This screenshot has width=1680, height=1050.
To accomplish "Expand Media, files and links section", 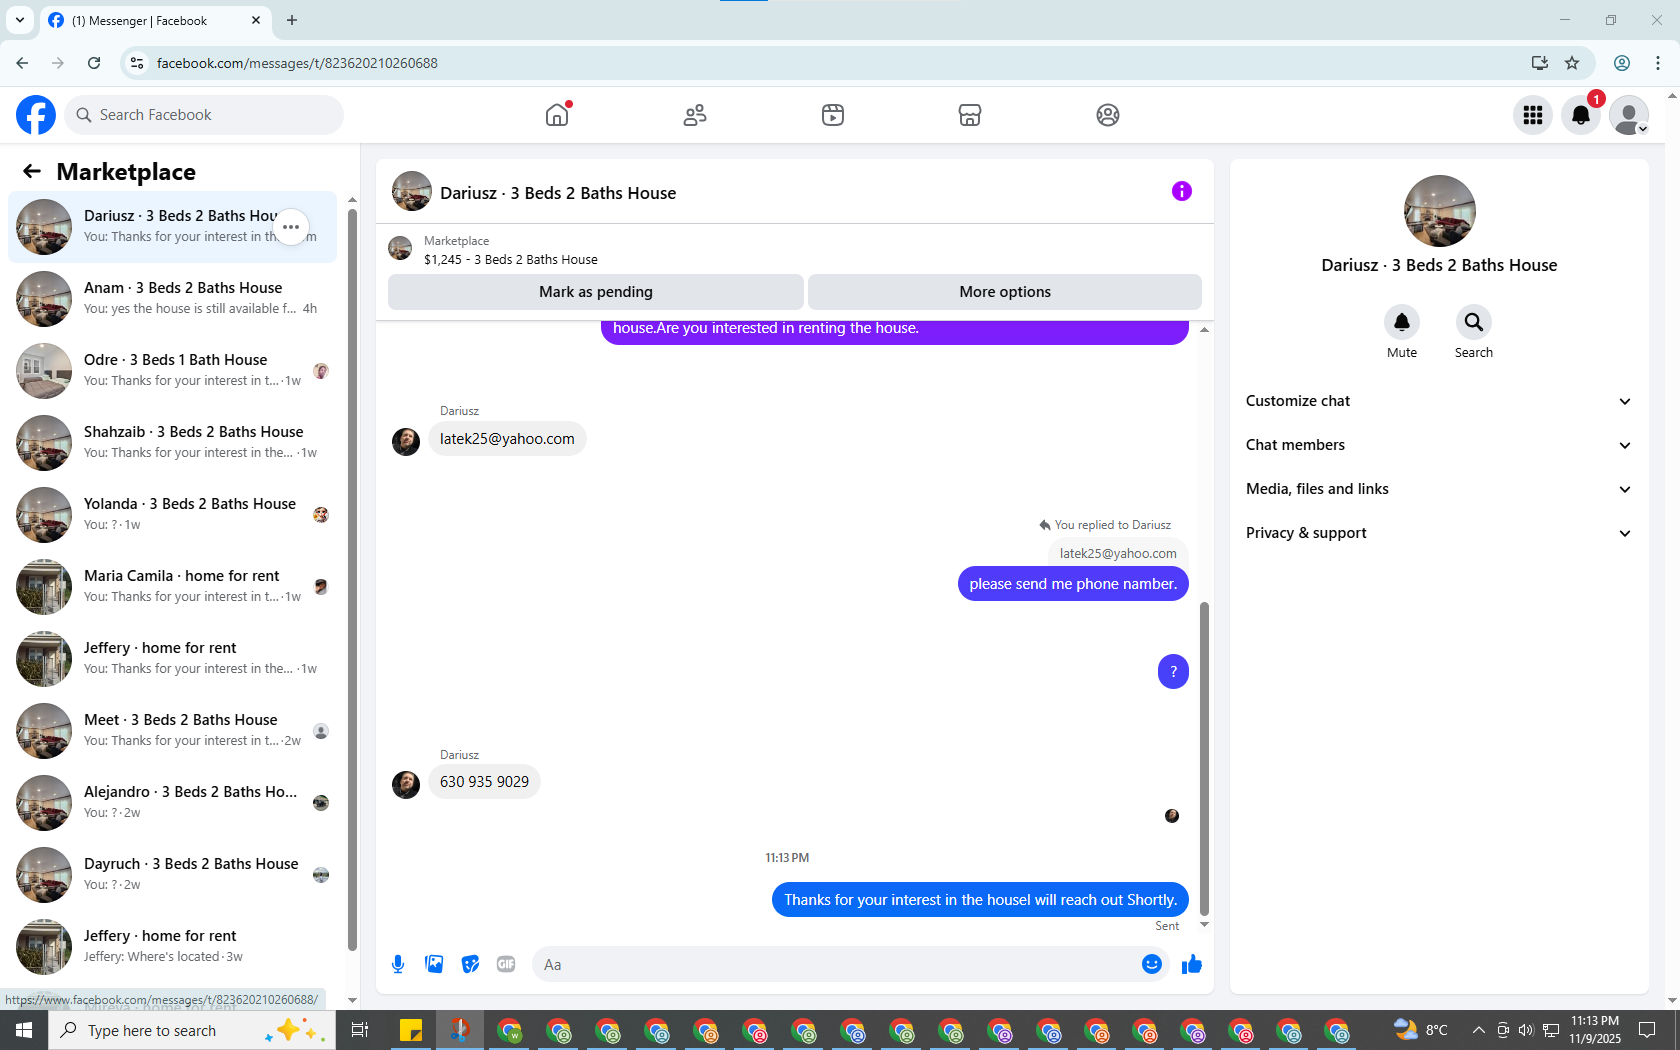I will (x=1439, y=489).
